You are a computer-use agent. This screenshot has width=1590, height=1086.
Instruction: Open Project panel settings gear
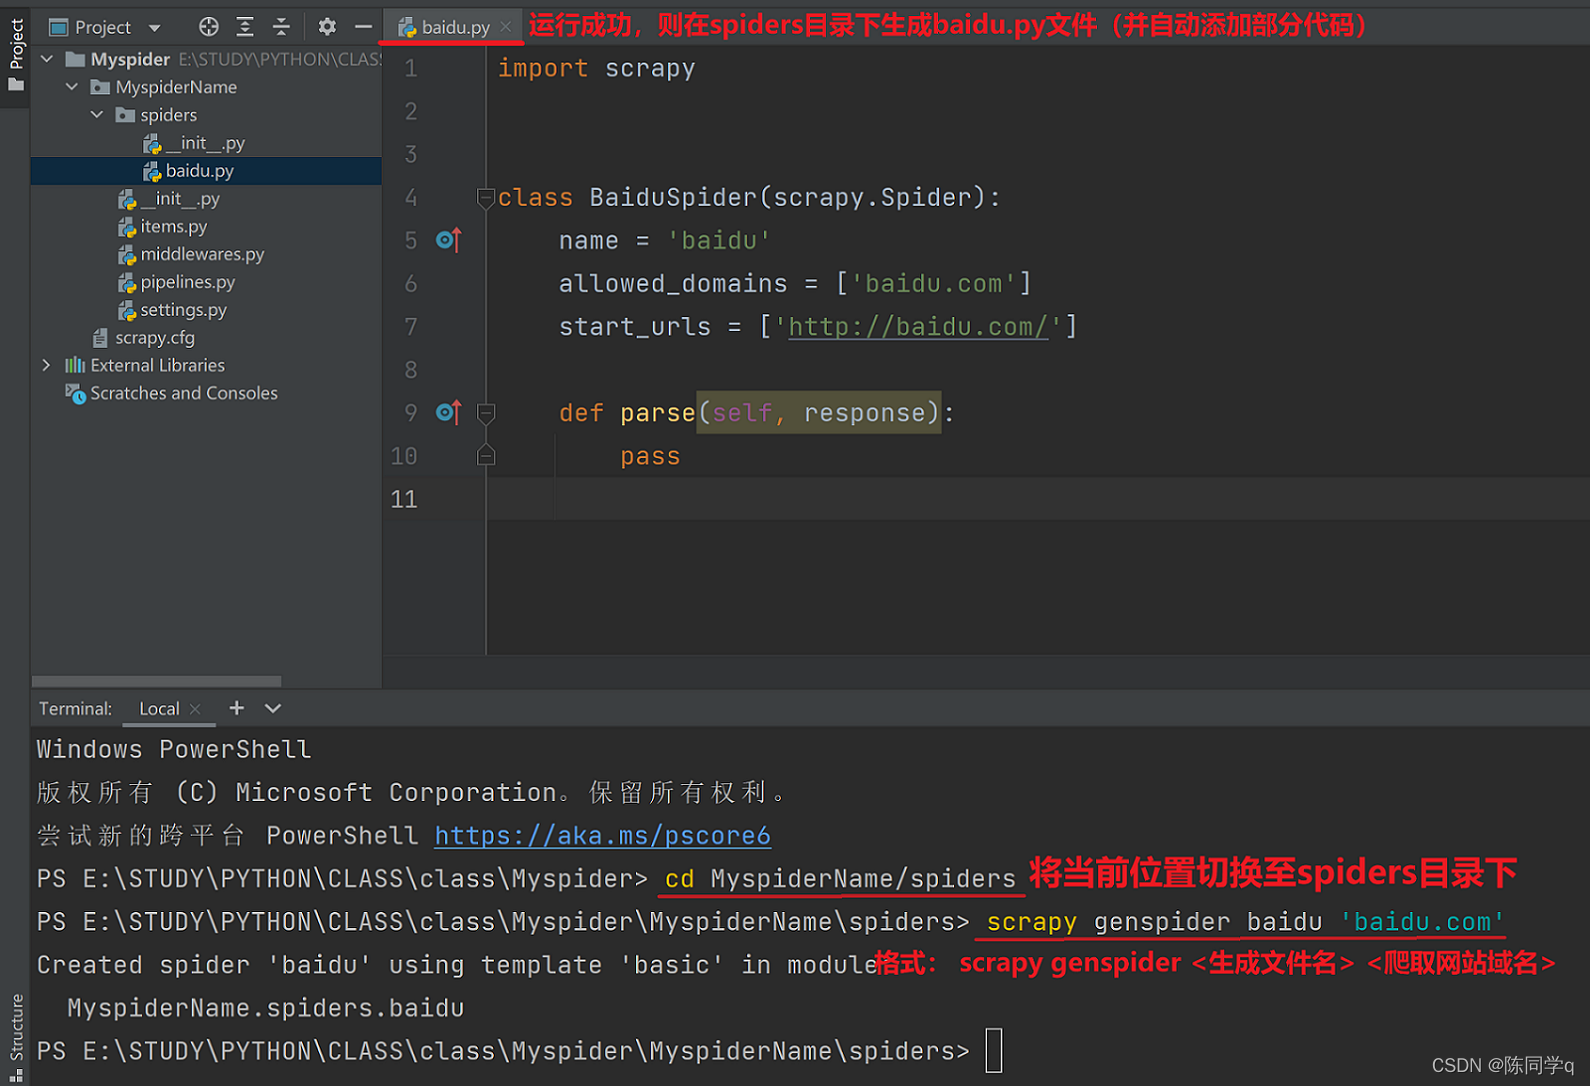click(327, 27)
